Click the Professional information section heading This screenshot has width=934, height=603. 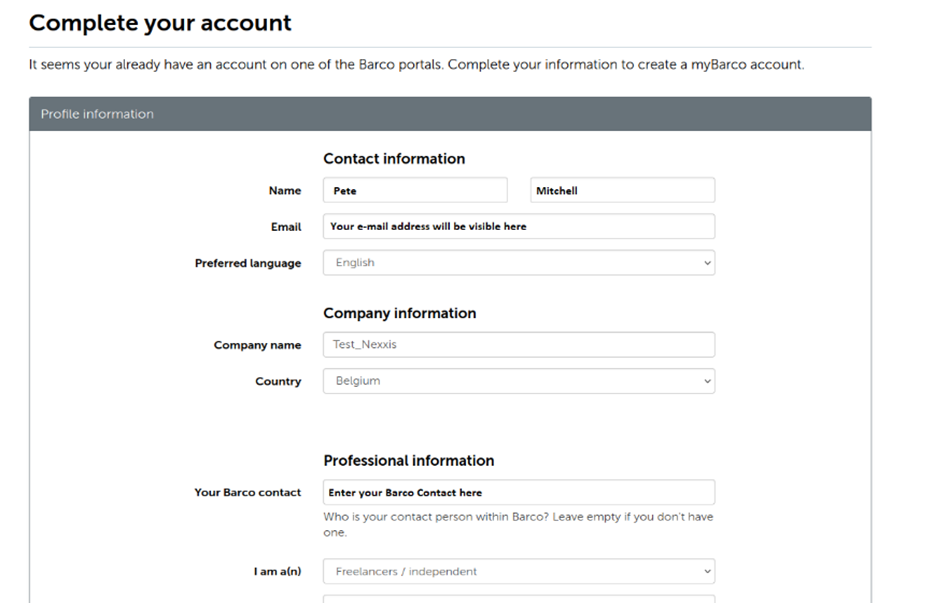(x=408, y=461)
